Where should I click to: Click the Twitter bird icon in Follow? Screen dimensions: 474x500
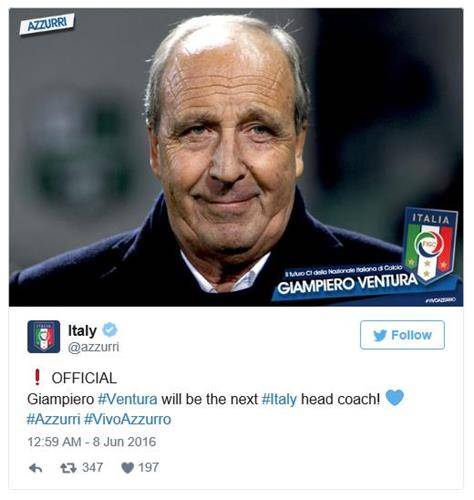point(380,335)
